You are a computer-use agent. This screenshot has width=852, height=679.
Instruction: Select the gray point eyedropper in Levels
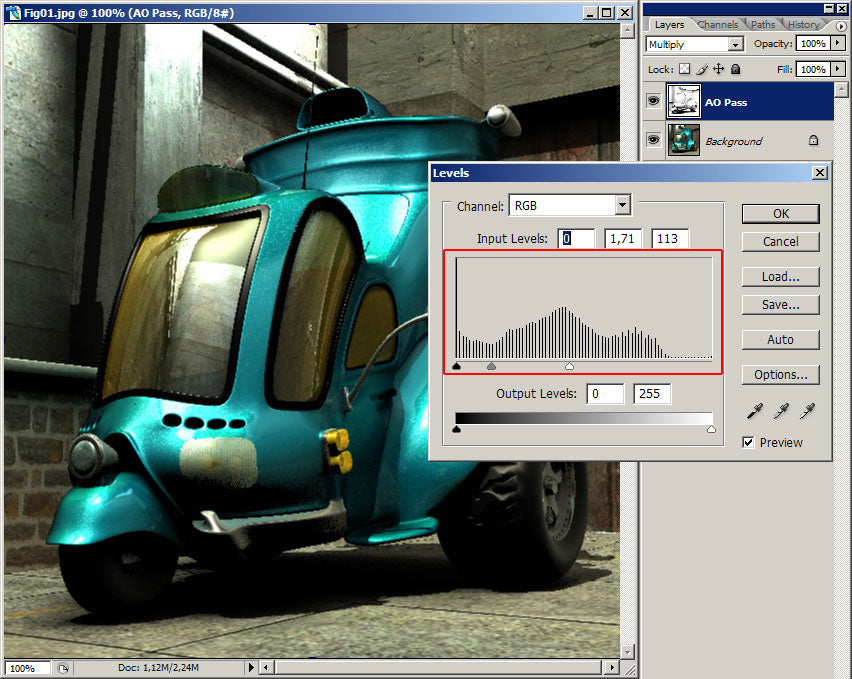click(x=781, y=410)
